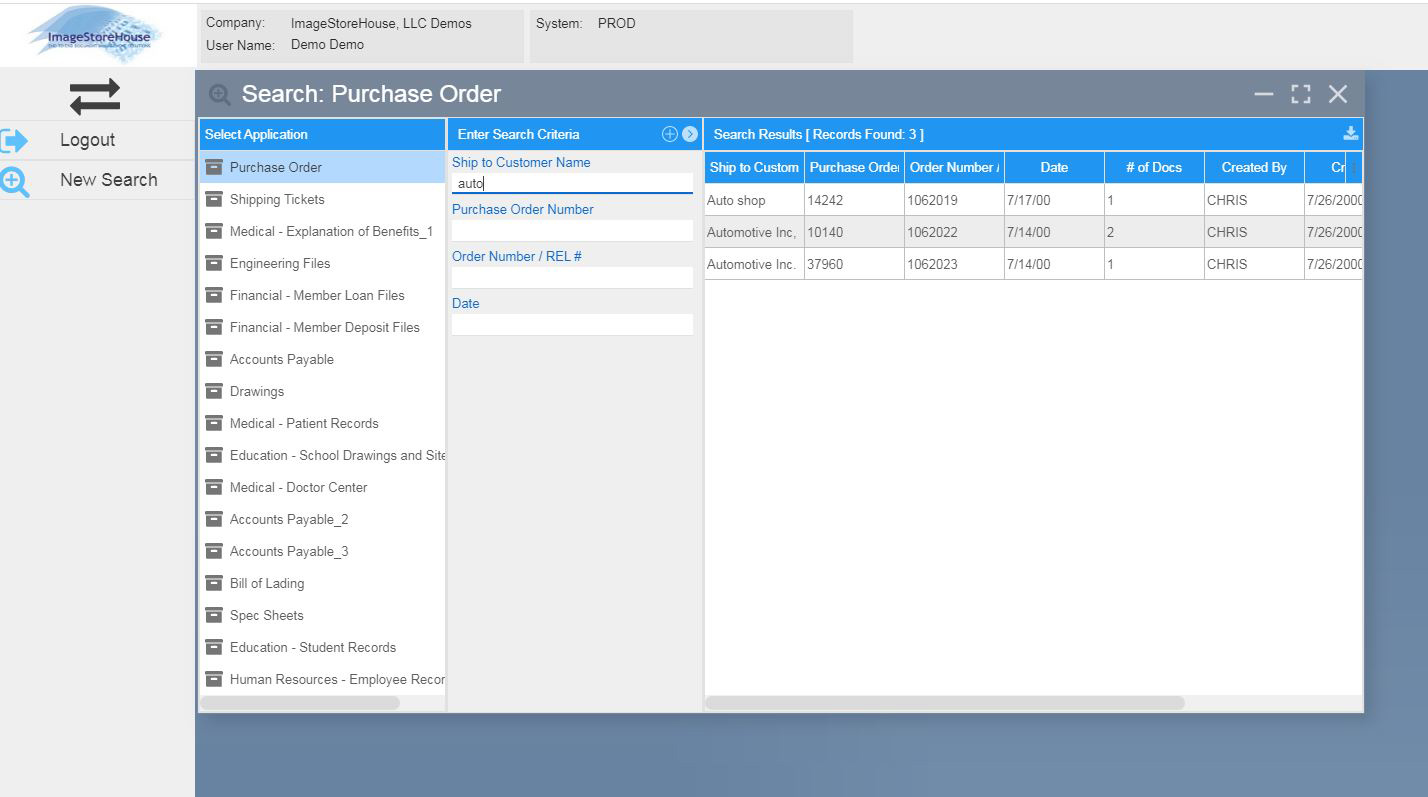Click order number 1062022 cell
Image resolution: width=1428 pixels, height=797 pixels.
(954, 232)
